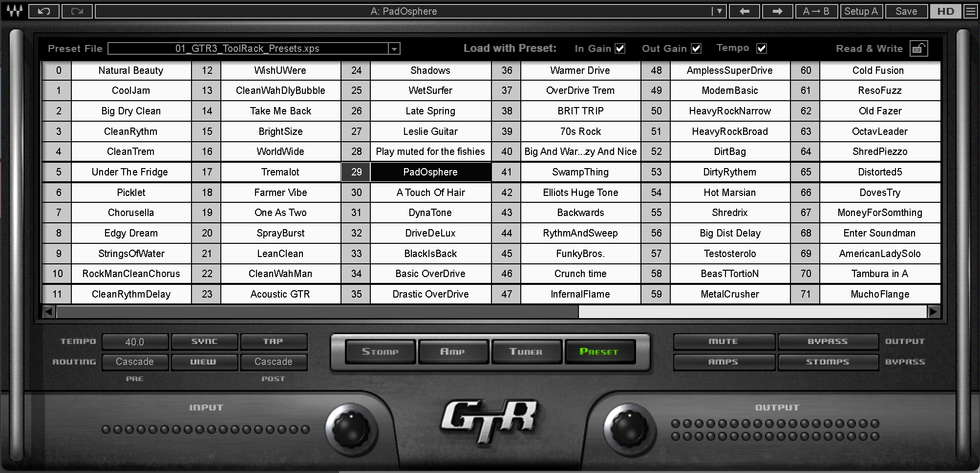
Task: Switch to the Tuner tab
Action: (526, 351)
